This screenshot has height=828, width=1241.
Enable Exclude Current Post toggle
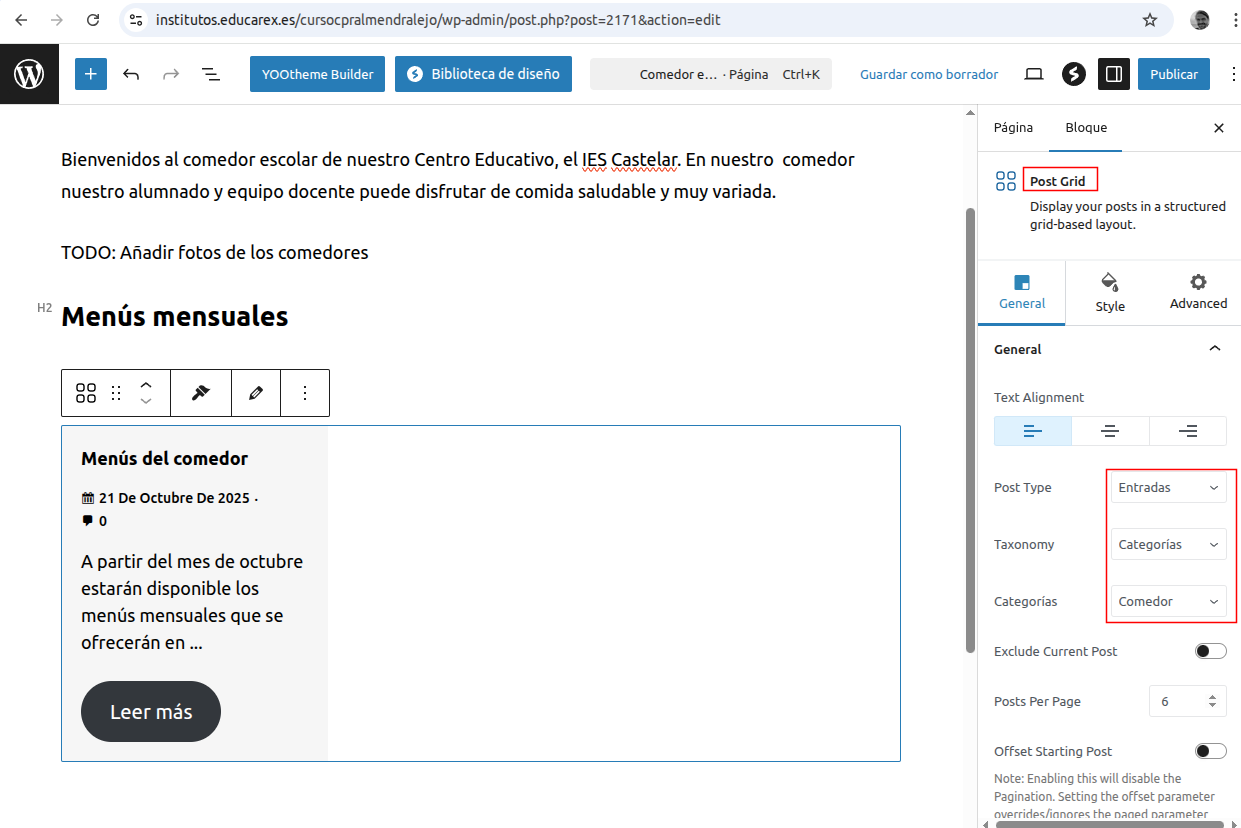click(x=1210, y=651)
